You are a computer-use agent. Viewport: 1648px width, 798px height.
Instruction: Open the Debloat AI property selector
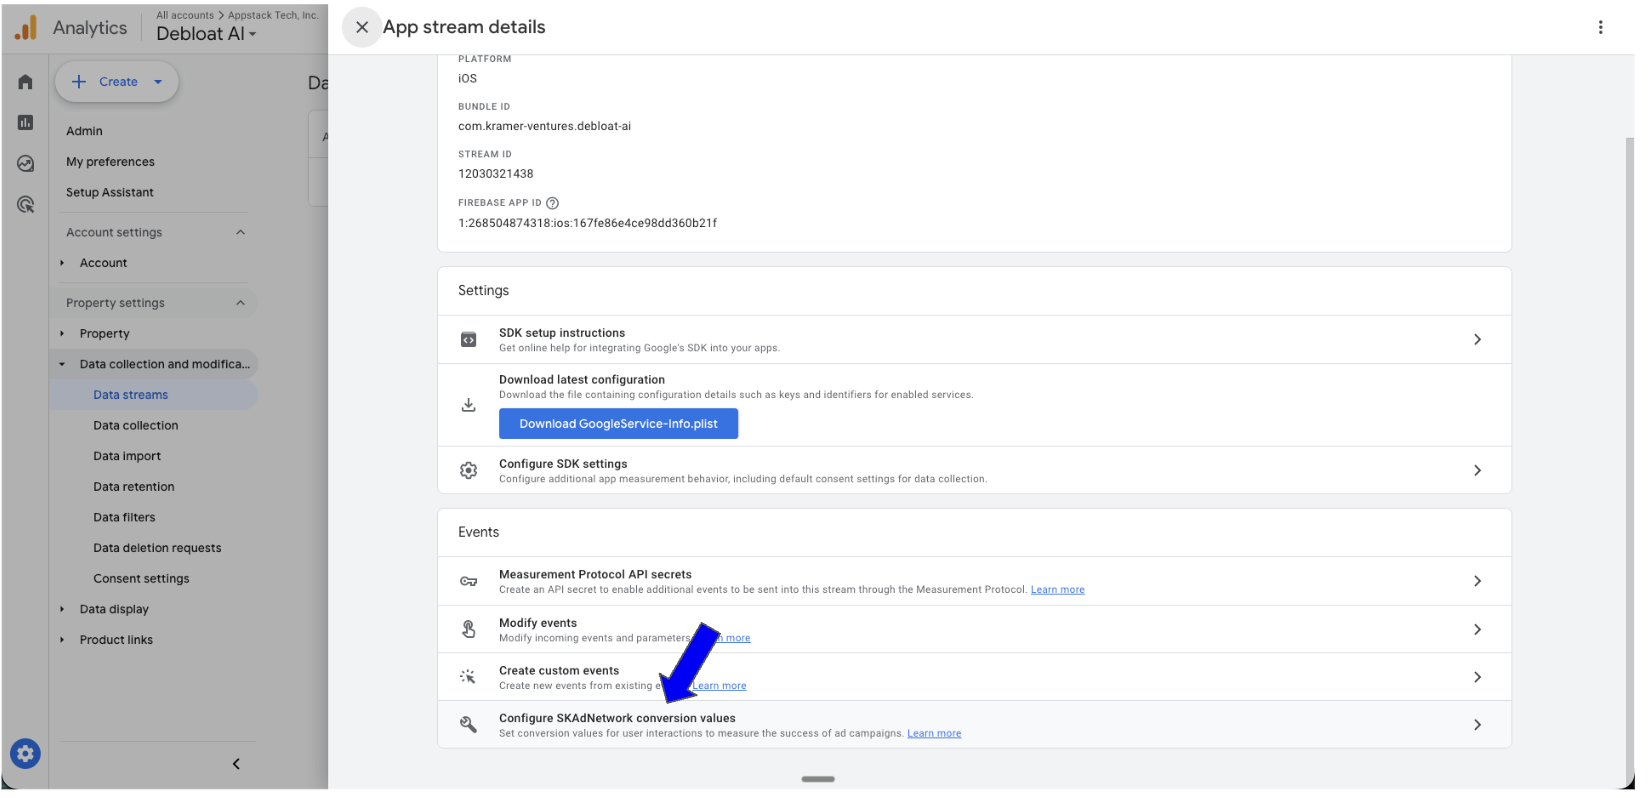206,34
